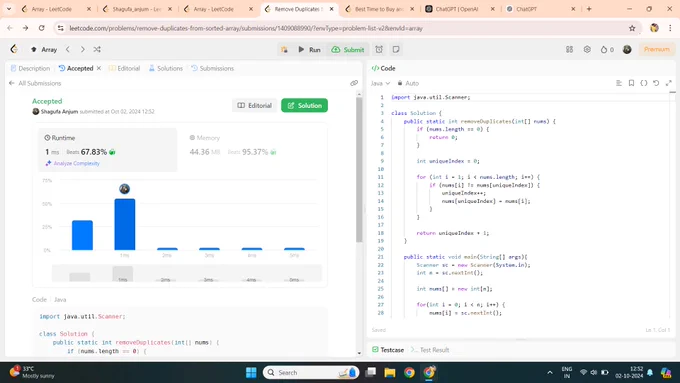The image size is (680, 383).
Task: Open the timer alarm icon
Action: coord(379,49)
